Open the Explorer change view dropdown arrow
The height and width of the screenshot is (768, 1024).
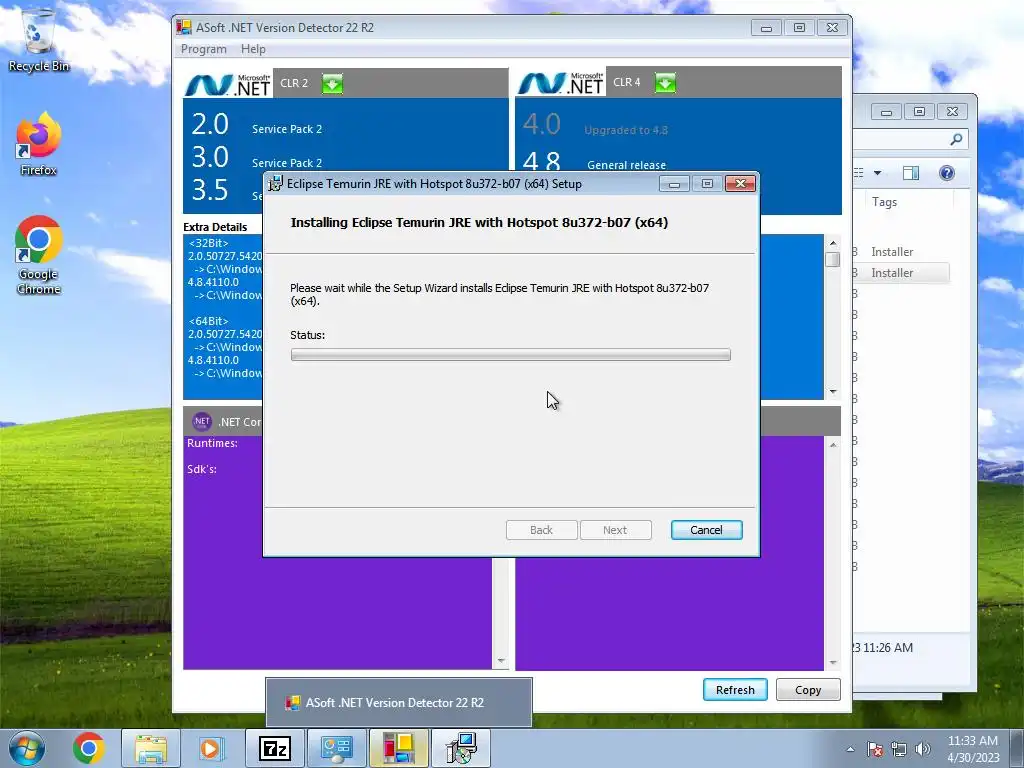pos(878,173)
